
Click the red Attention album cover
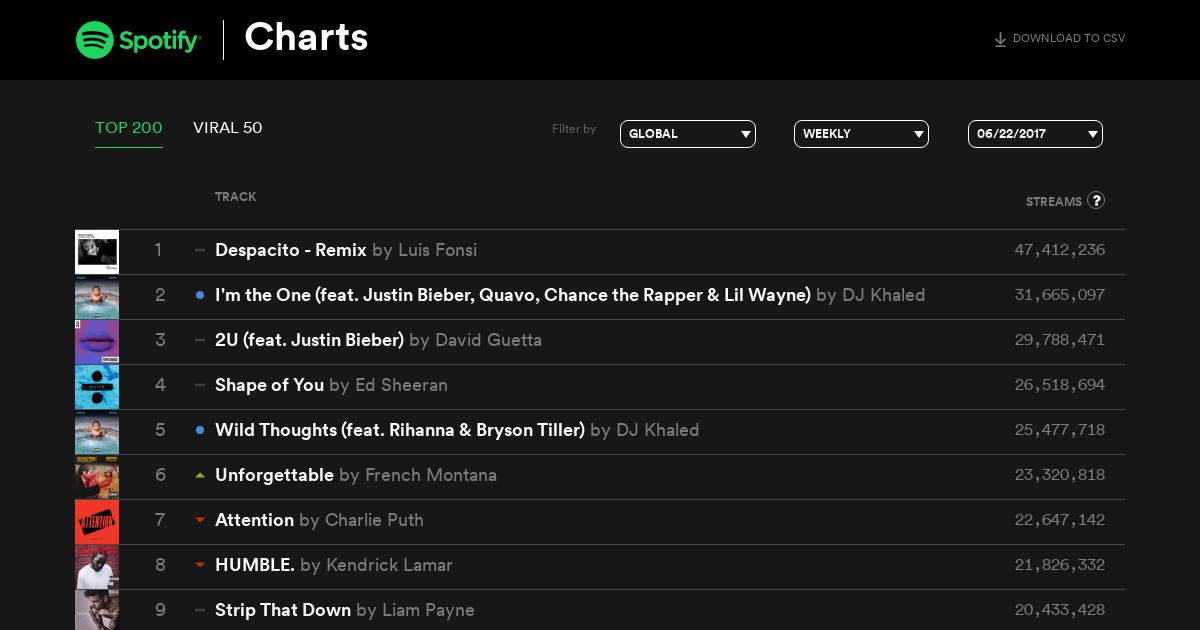97,522
